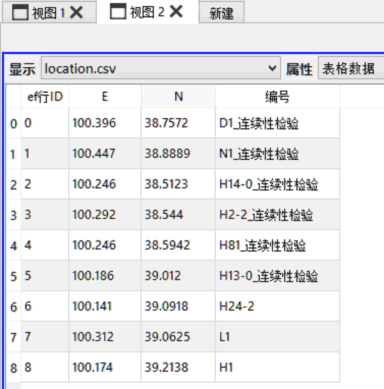Select cell H2-2_连续性检验
The image size is (384, 389).
coord(277,215)
